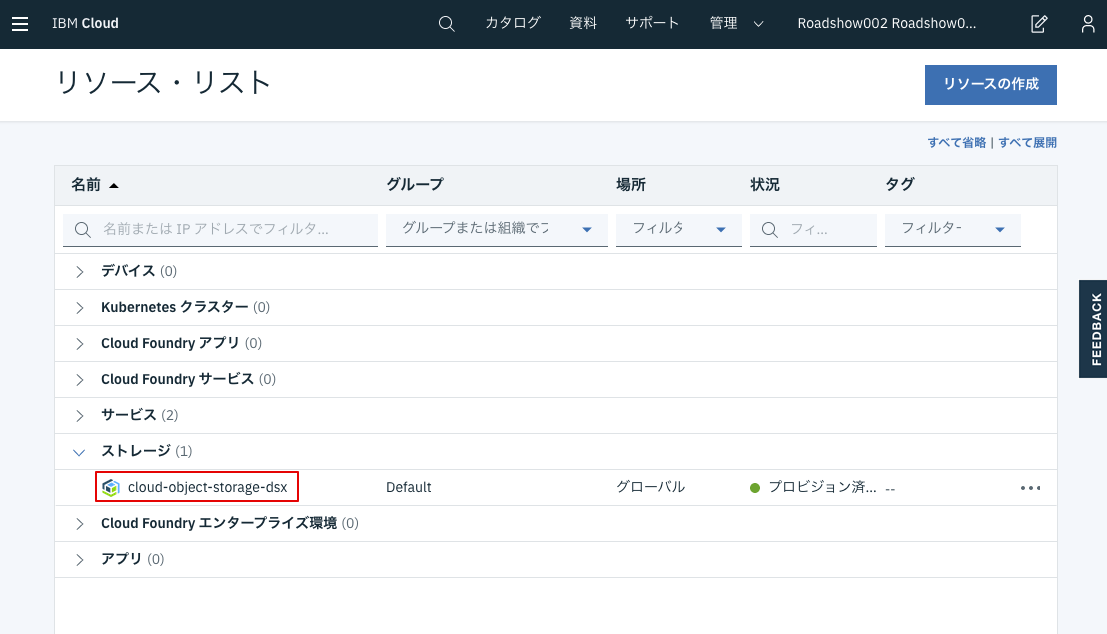The height and width of the screenshot is (634, 1107).
Task: Focus the name or IP address filter field
Action: coord(220,229)
